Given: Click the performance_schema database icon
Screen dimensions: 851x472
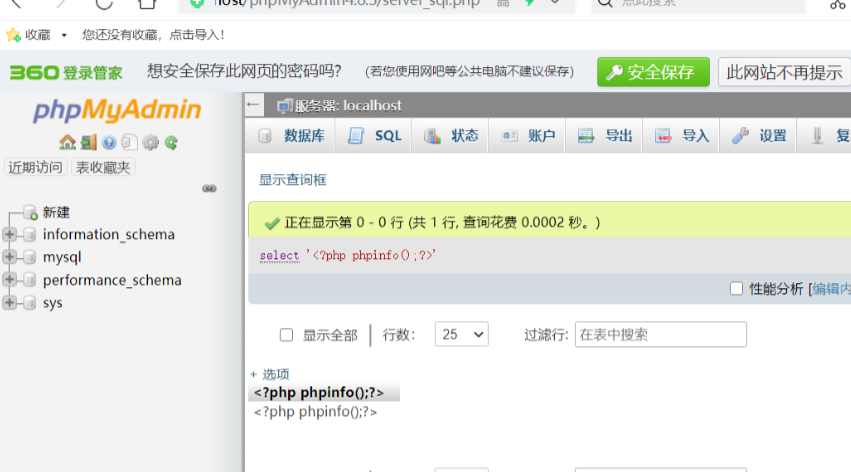Looking at the screenshot, I should click(30, 280).
